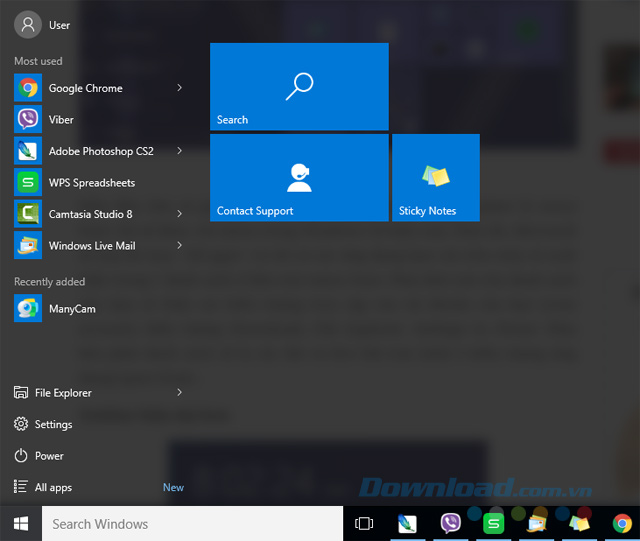The width and height of the screenshot is (640, 541).
Task: Switch to WPS Spreadsheets in taskbar
Action: tap(493, 523)
